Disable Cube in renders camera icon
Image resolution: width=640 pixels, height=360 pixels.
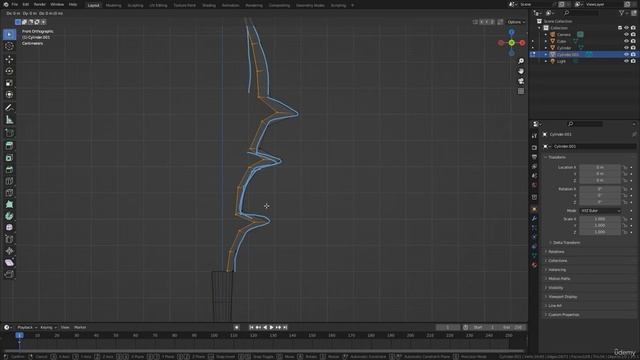pyautogui.click(x=633, y=41)
